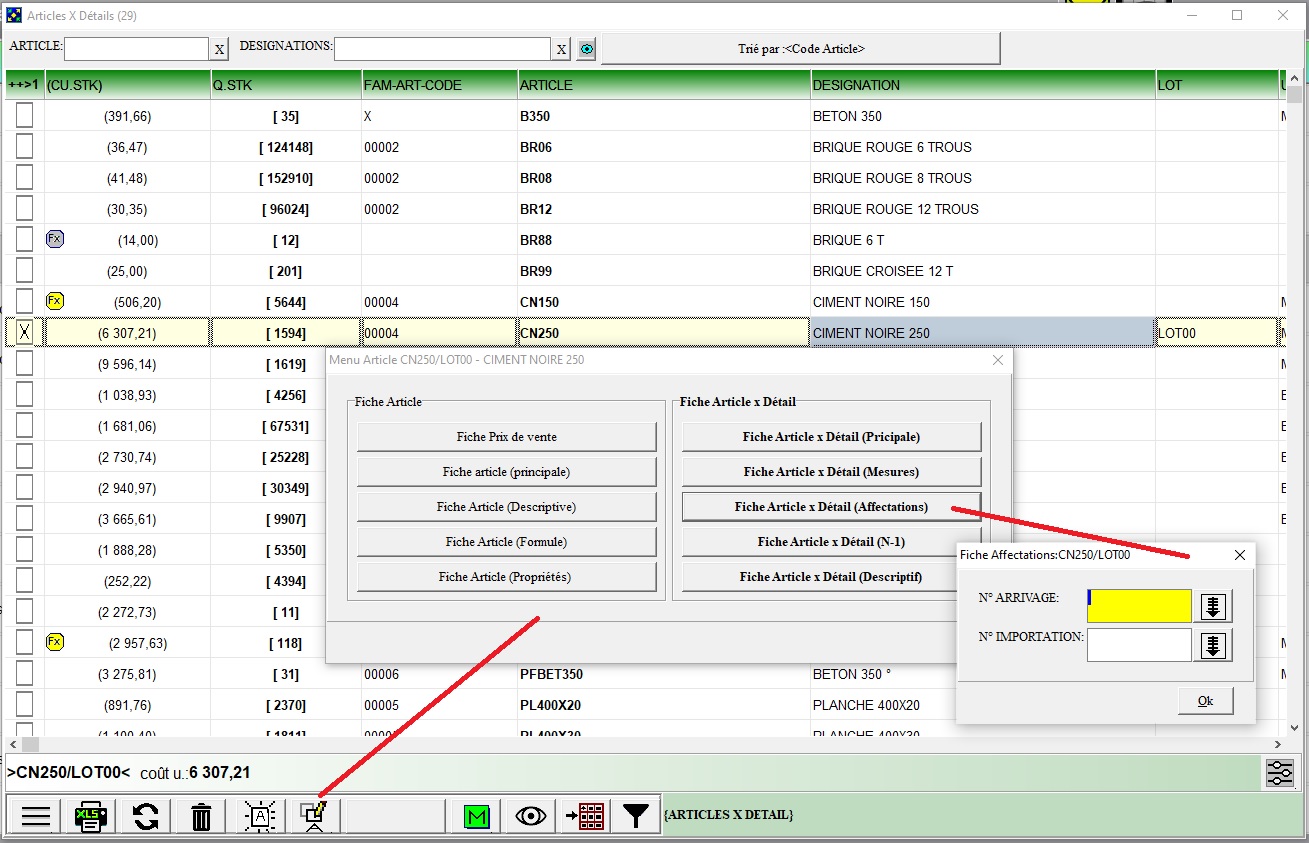Delete with the trash bin icon
Image resolution: width=1309 pixels, height=843 pixels.
pos(201,816)
